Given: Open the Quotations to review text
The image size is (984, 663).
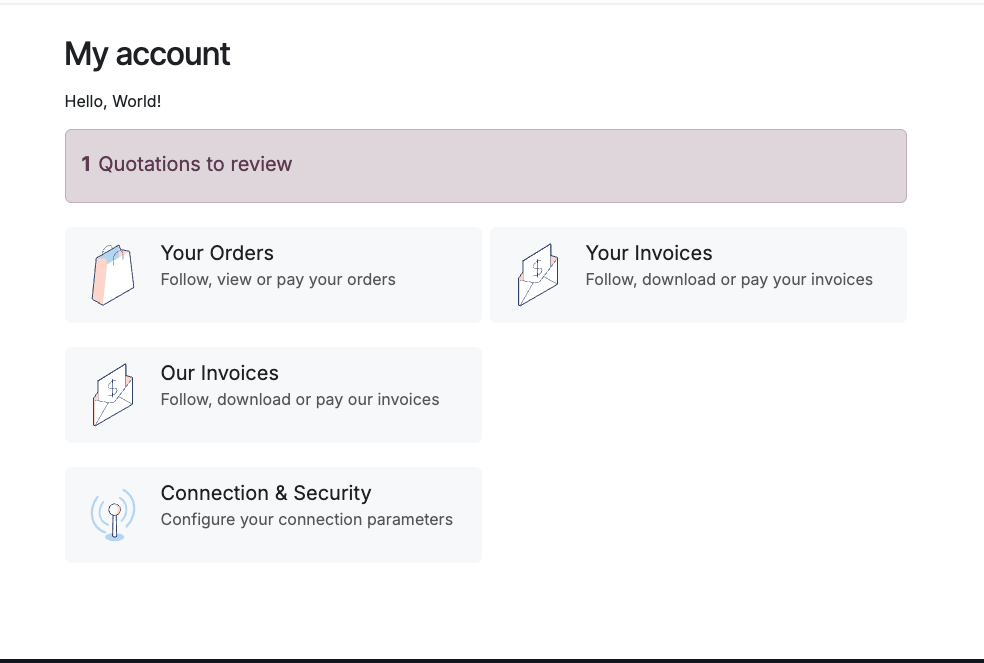Looking at the screenshot, I should [195, 164].
